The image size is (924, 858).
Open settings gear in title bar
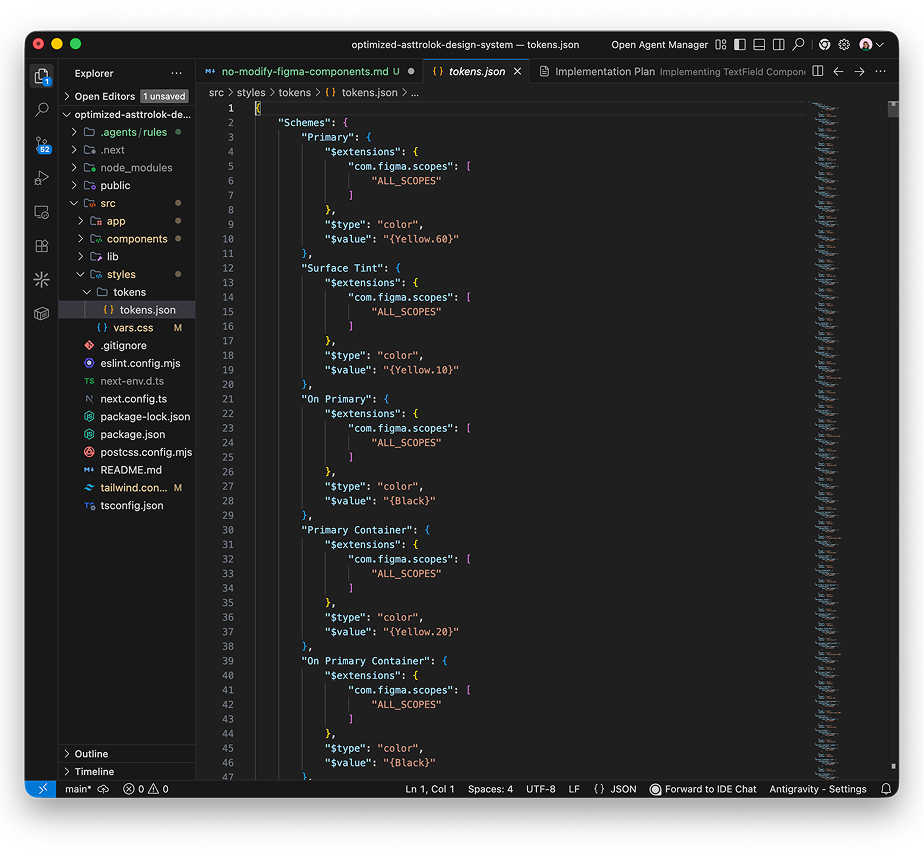point(844,45)
